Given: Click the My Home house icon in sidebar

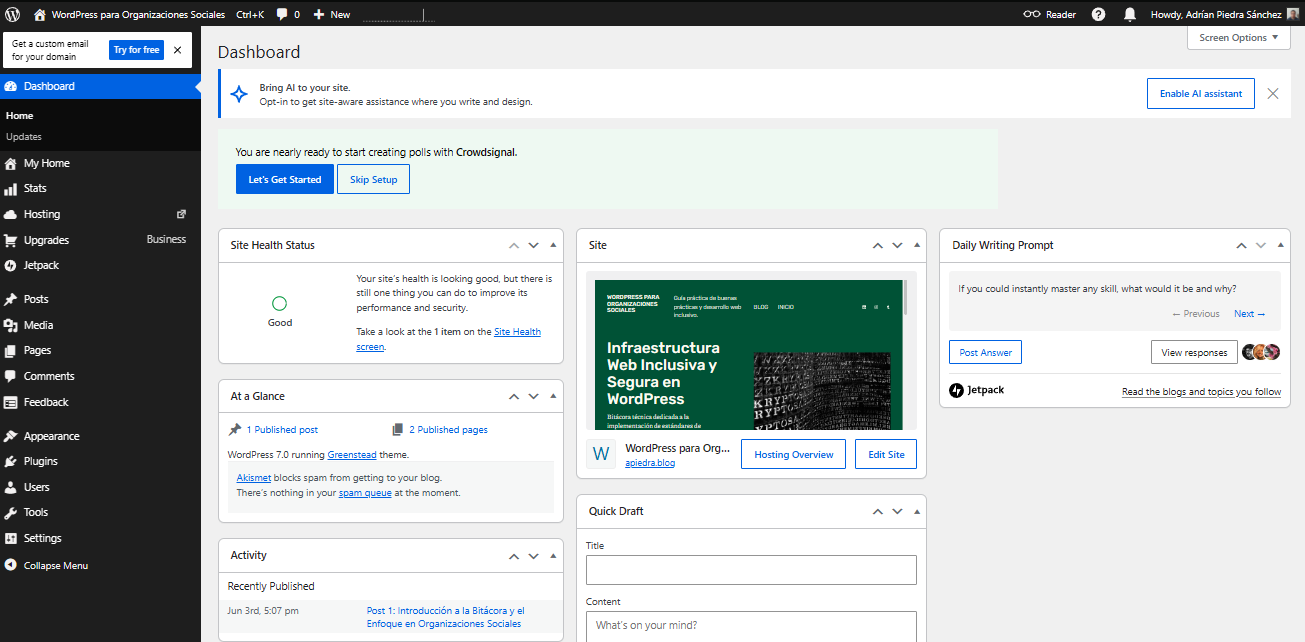Looking at the screenshot, I should [x=11, y=163].
